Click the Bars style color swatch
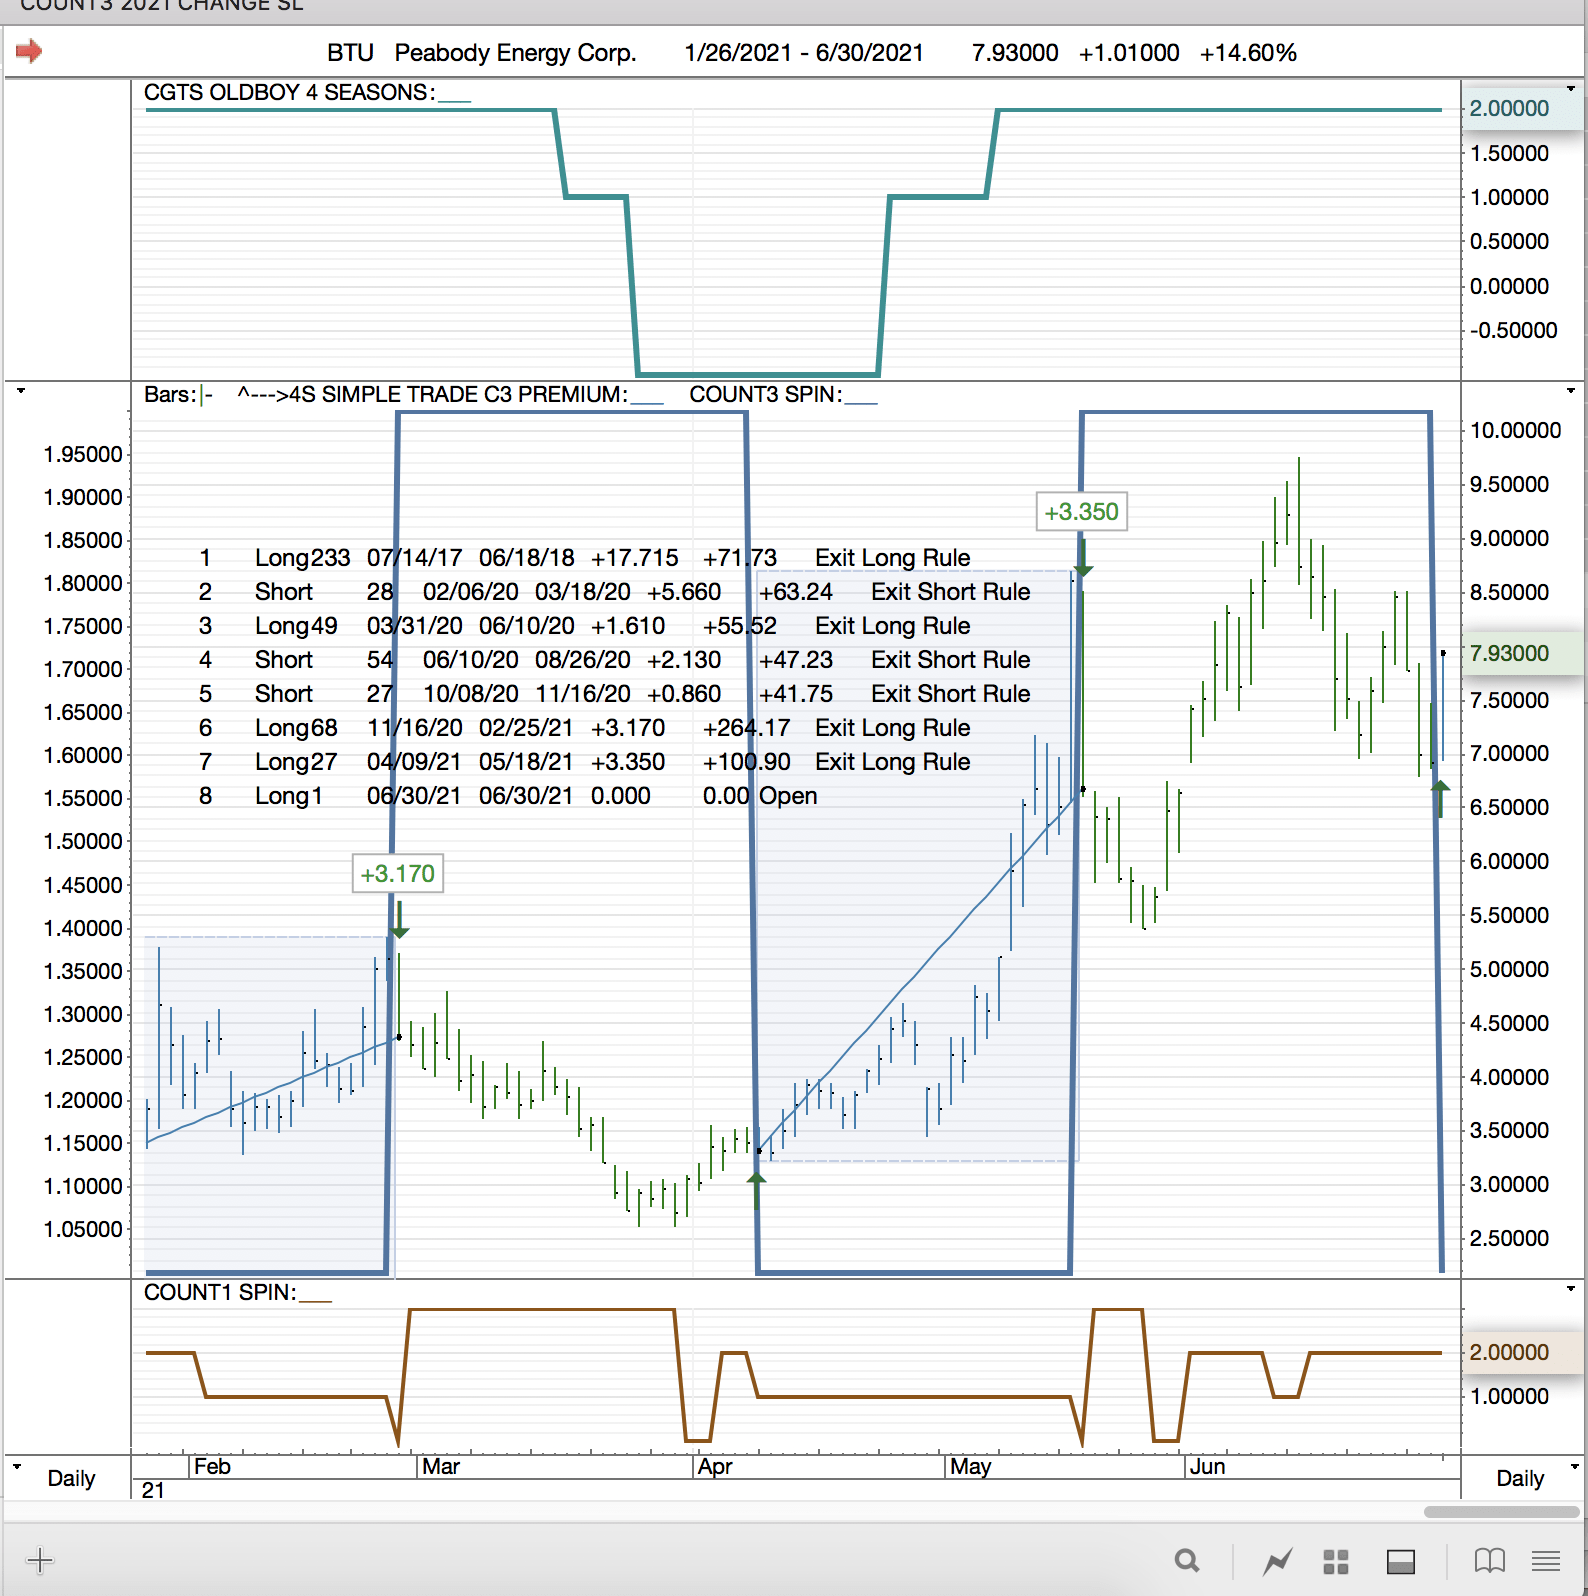Image resolution: width=1588 pixels, height=1596 pixels. pos(204,395)
